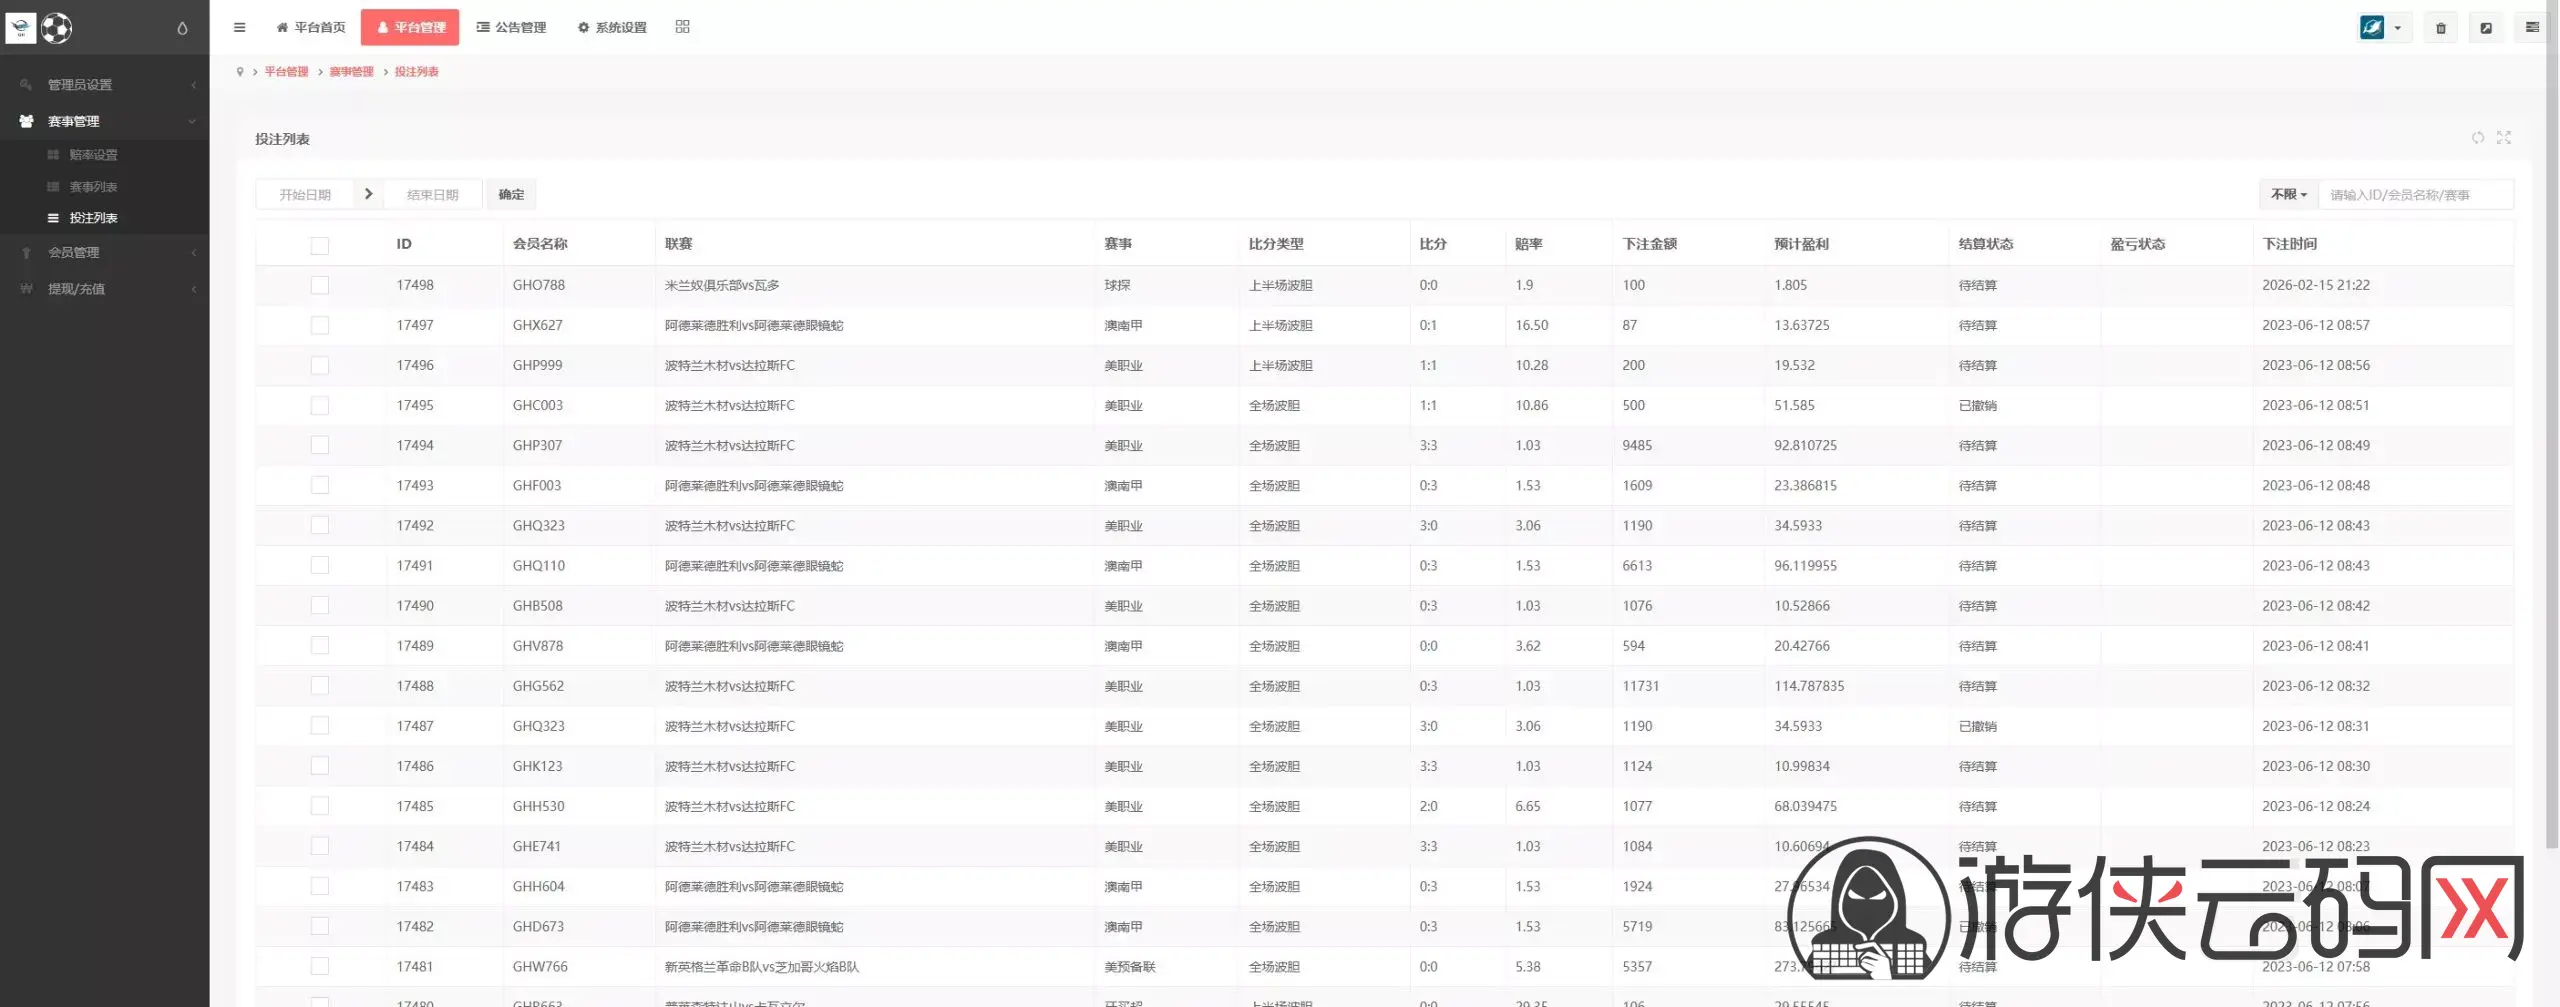
Task: Expand the 会员管理 sidebar section
Action: (x=104, y=252)
